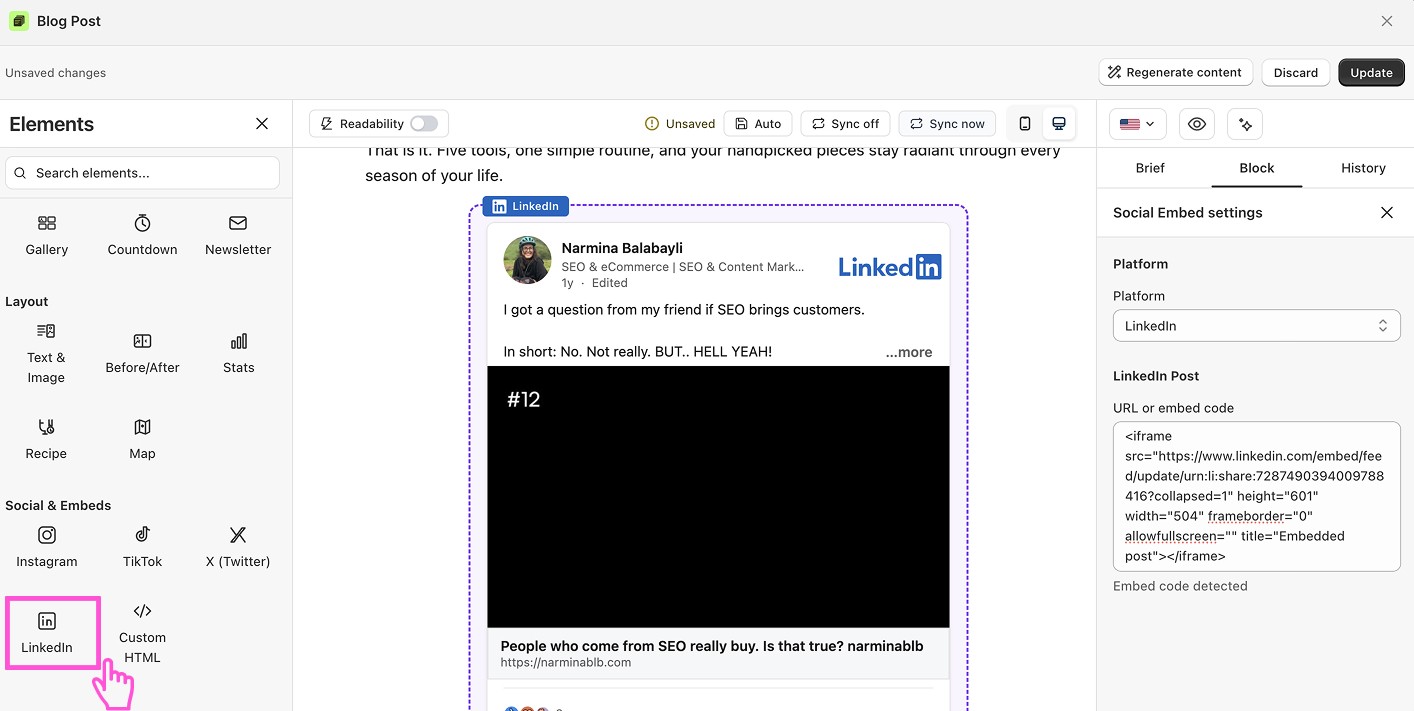Image resolution: width=1414 pixels, height=711 pixels.
Task: Insert Stats element
Action: (x=238, y=354)
